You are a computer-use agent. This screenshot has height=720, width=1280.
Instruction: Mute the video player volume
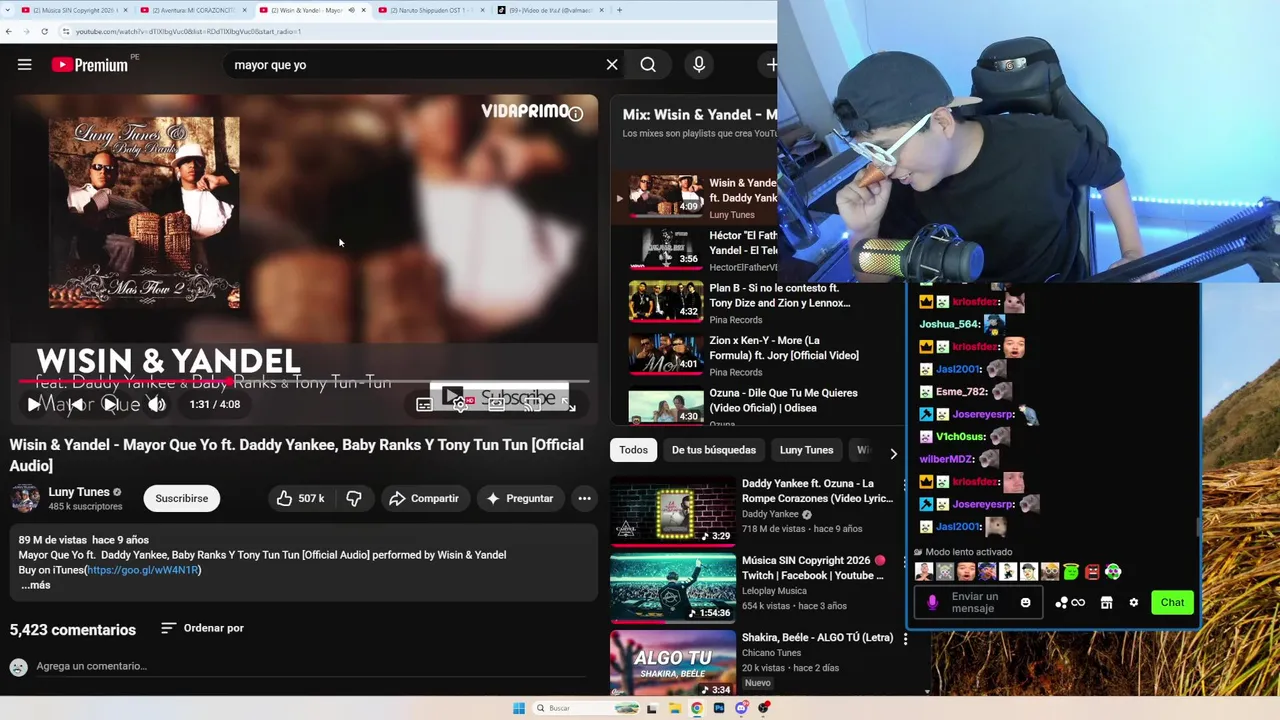point(157,404)
